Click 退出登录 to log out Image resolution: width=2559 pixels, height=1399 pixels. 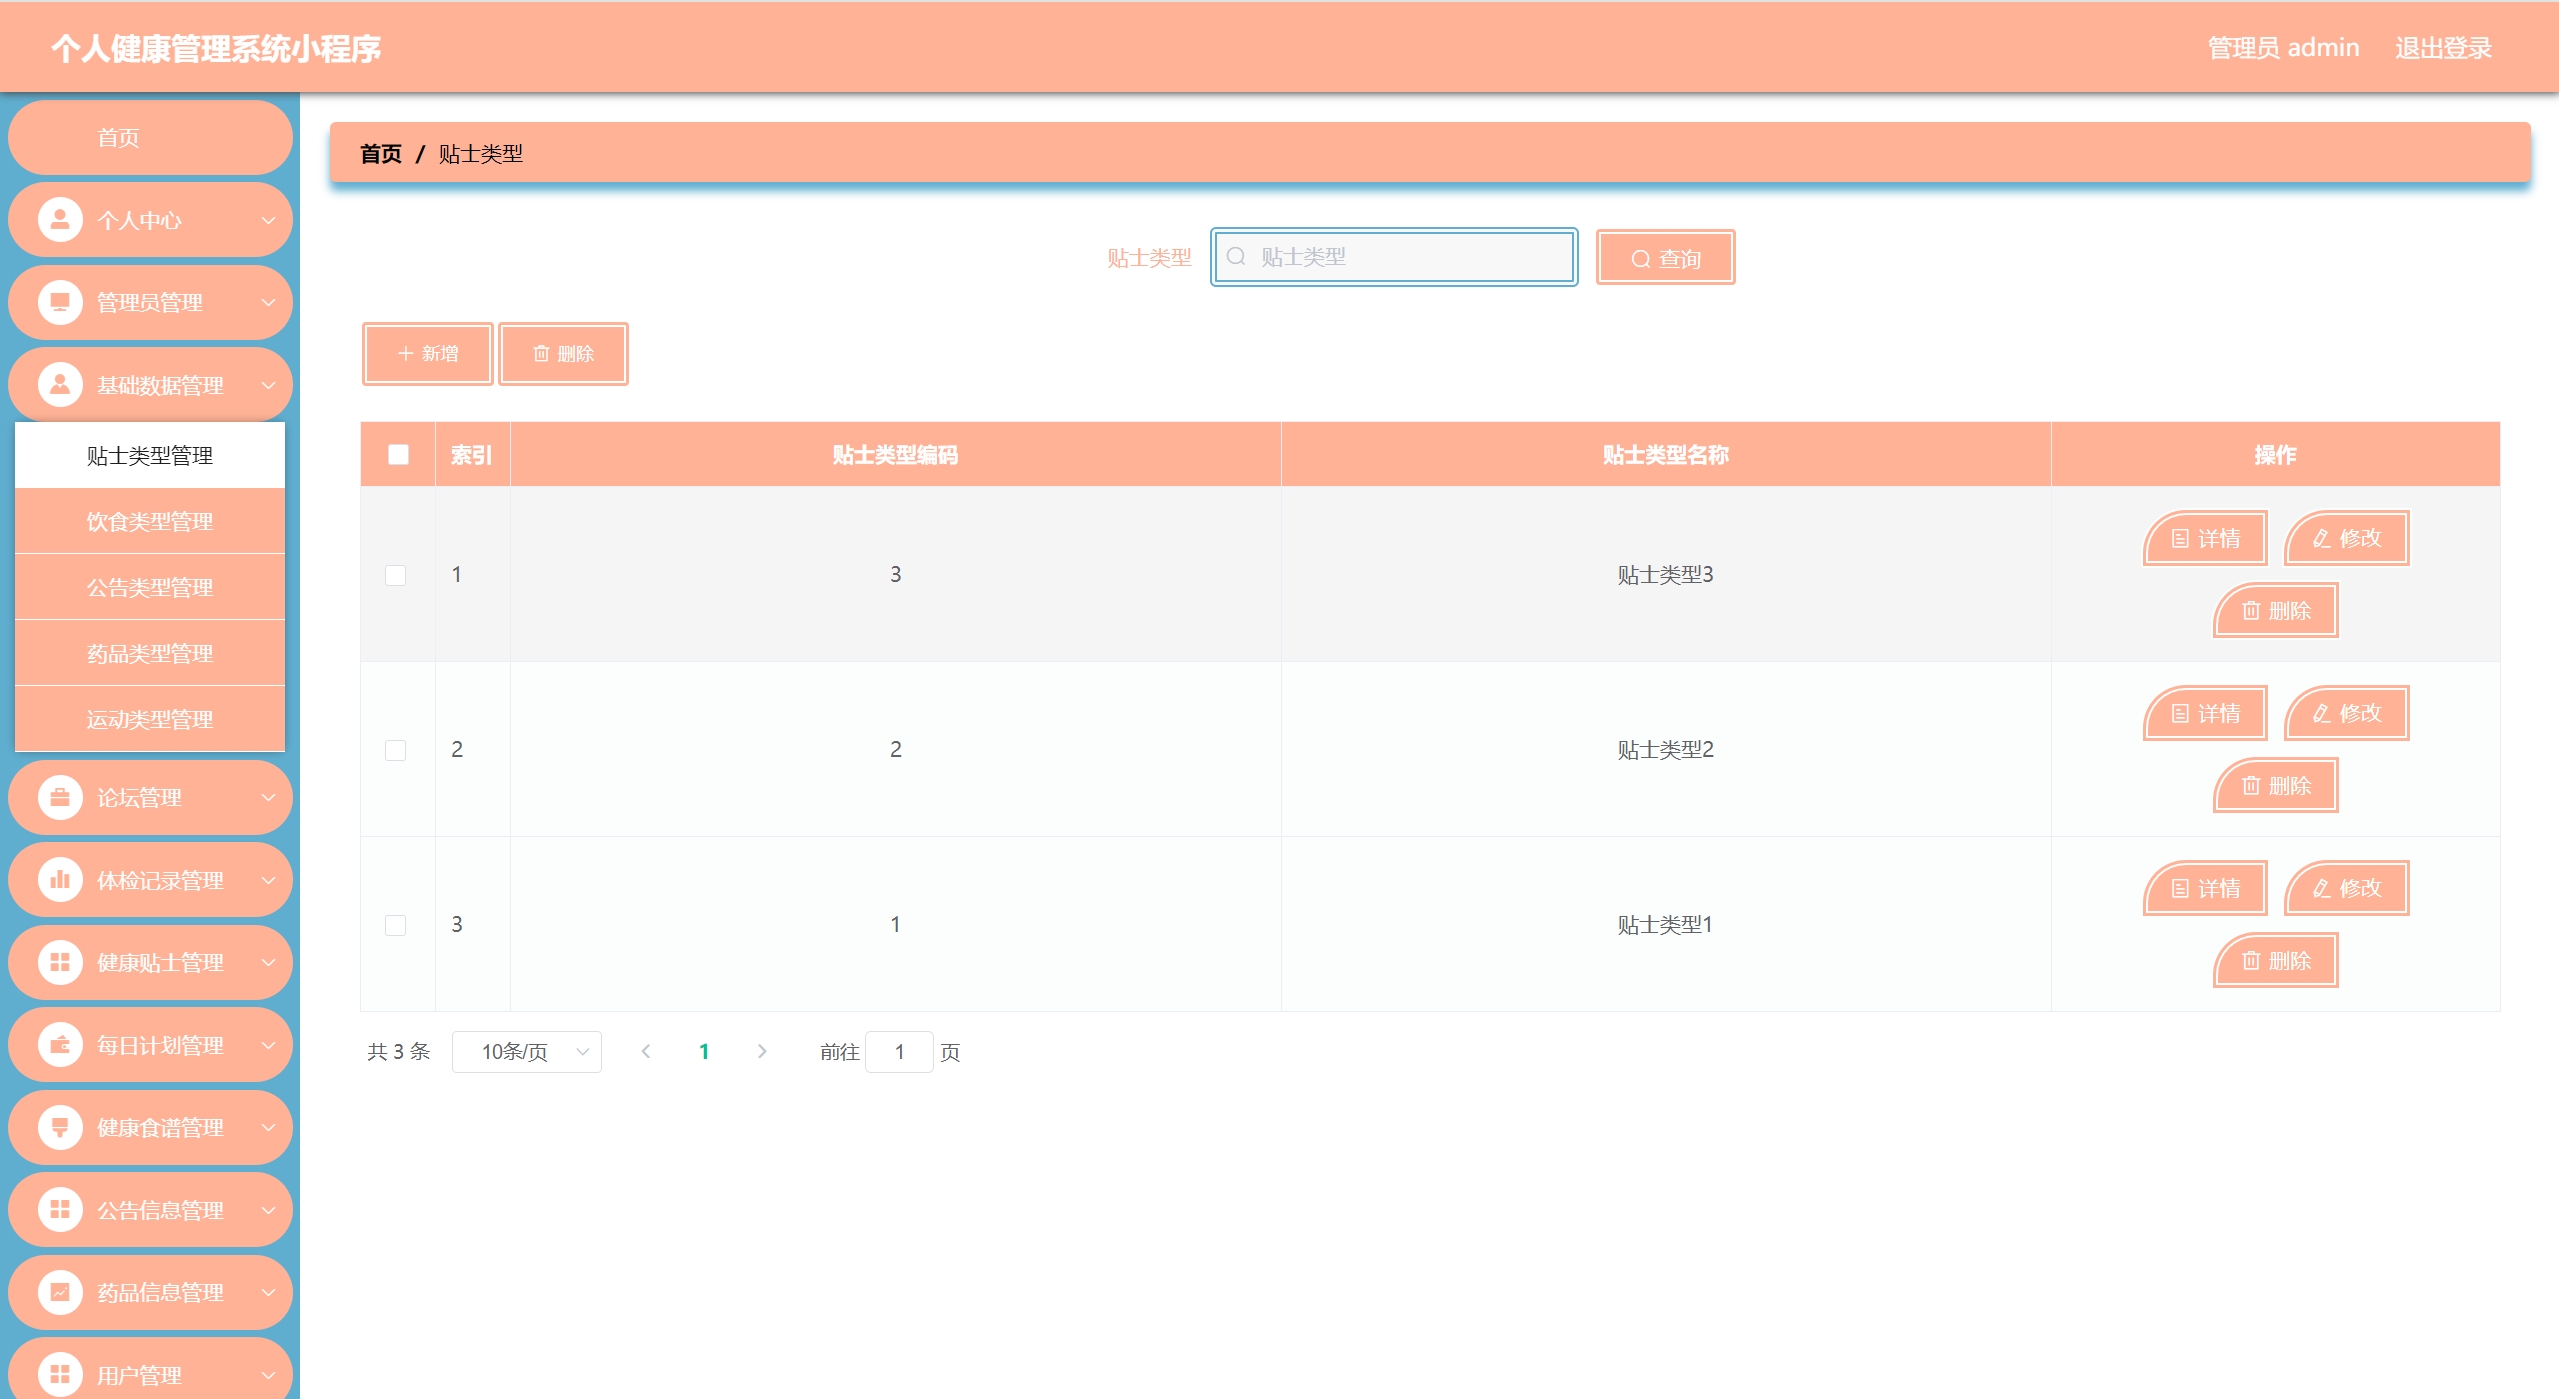click(2442, 48)
